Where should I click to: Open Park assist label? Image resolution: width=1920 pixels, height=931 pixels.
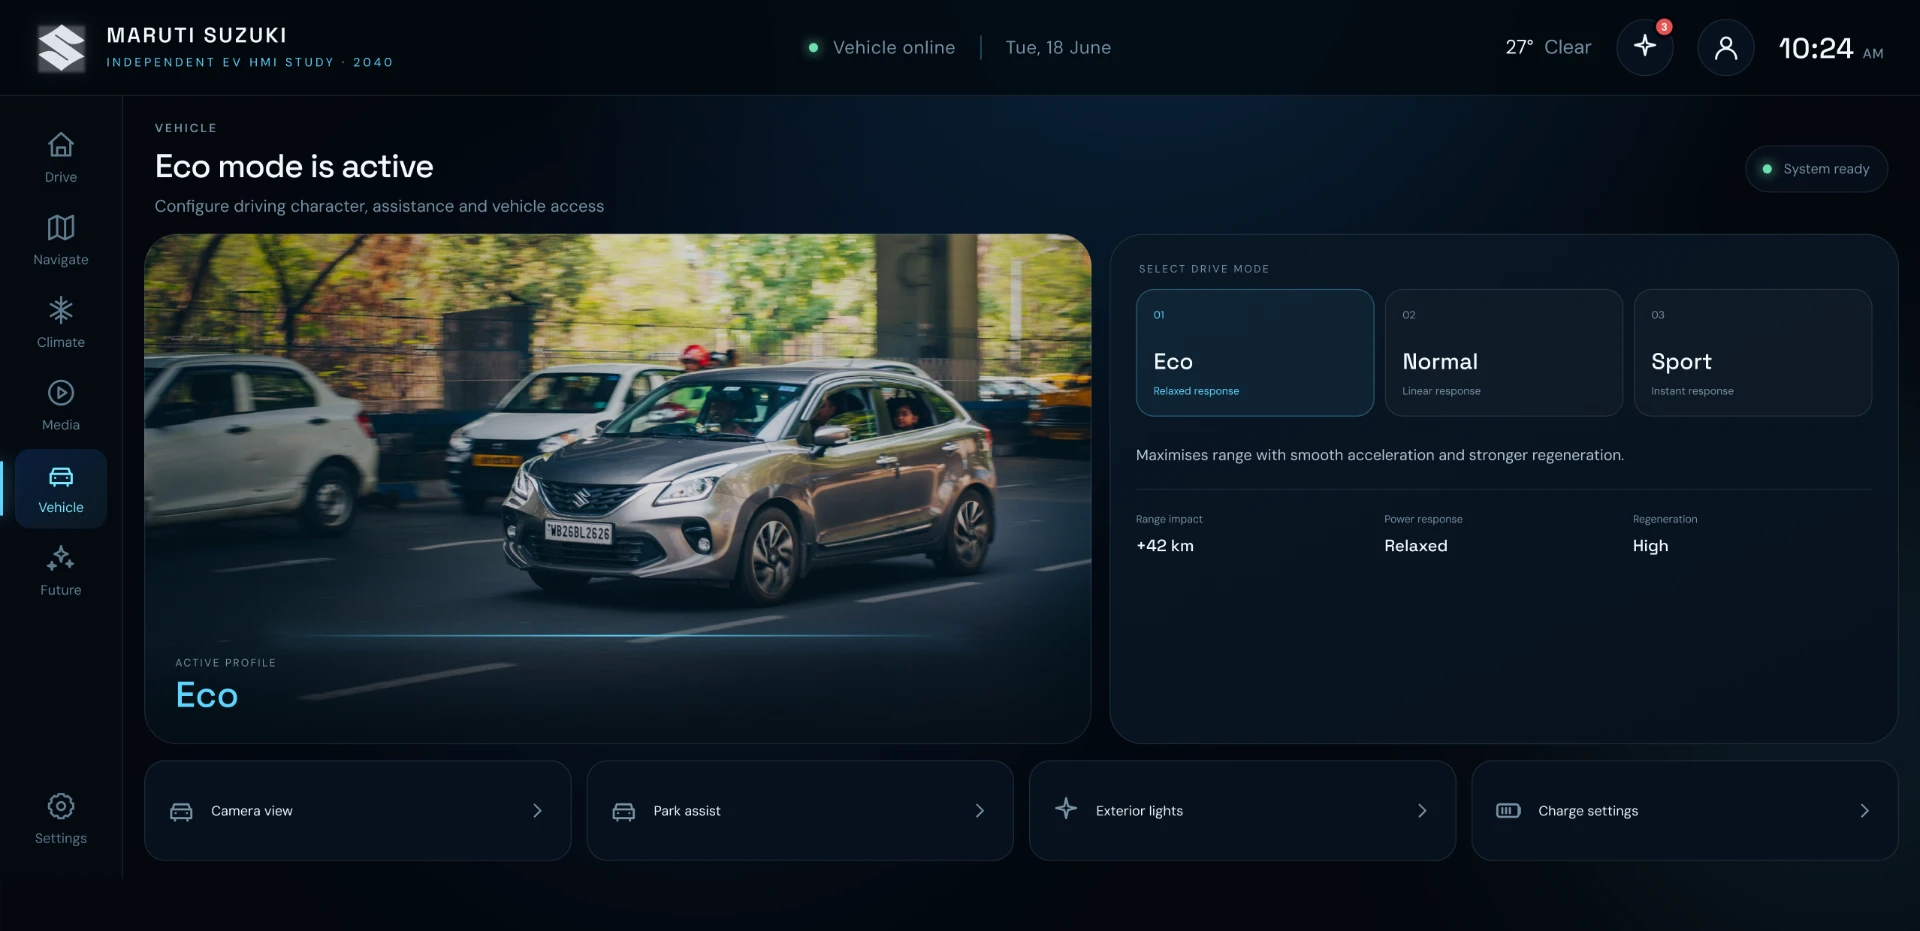687,811
